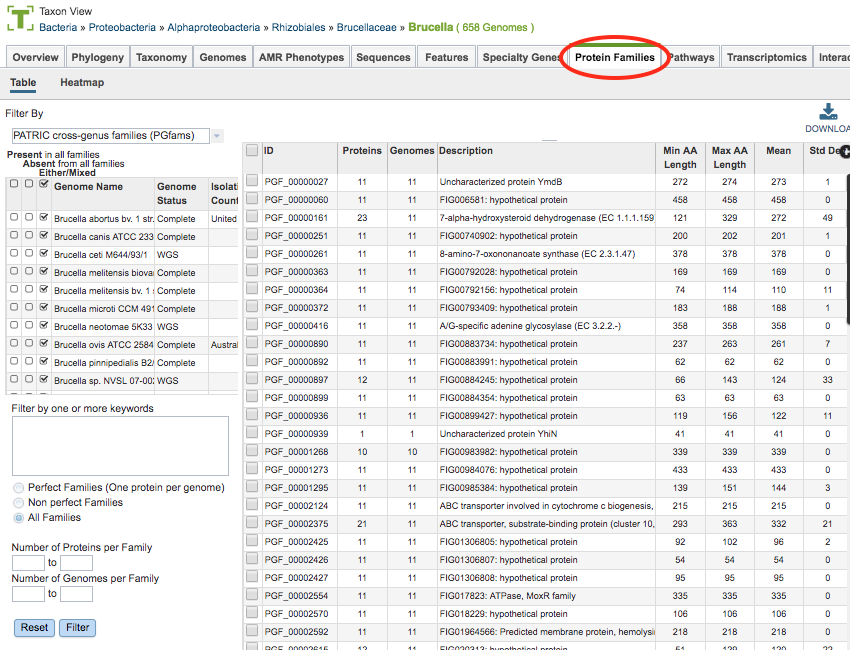Click the Filter button
This screenshot has height=650, width=850.
tap(78, 627)
